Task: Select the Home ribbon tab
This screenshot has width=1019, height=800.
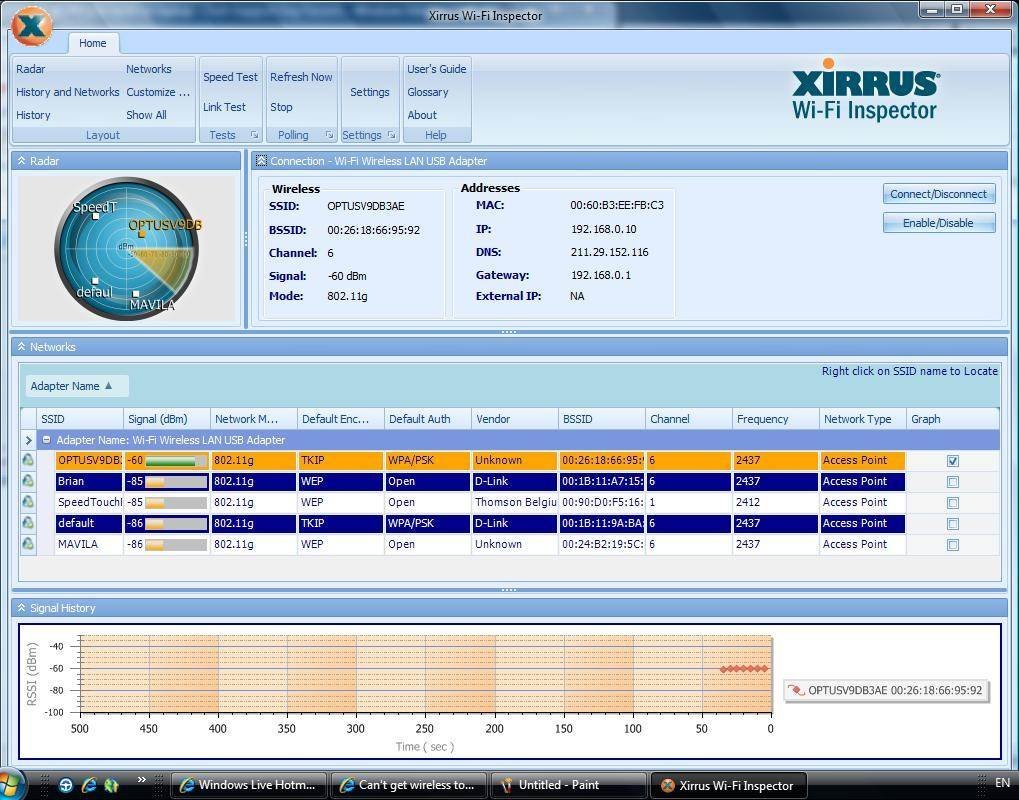Action: [x=92, y=43]
